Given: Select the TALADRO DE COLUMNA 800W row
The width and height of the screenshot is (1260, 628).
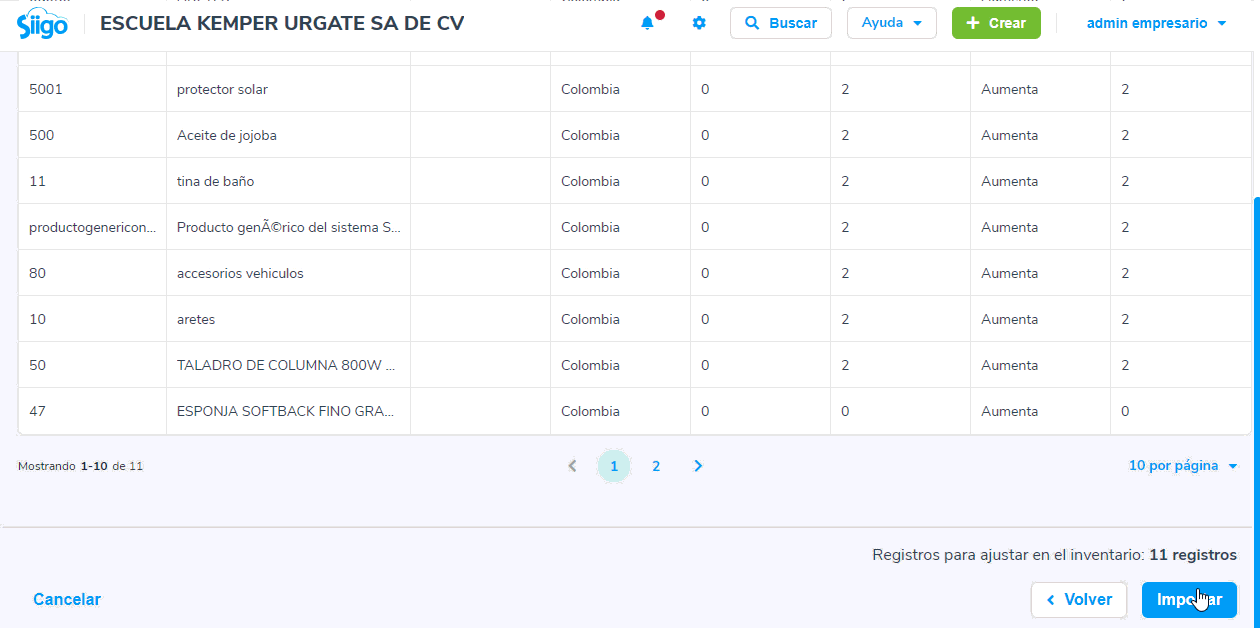Looking at the screenshot, I should (286, 365).
